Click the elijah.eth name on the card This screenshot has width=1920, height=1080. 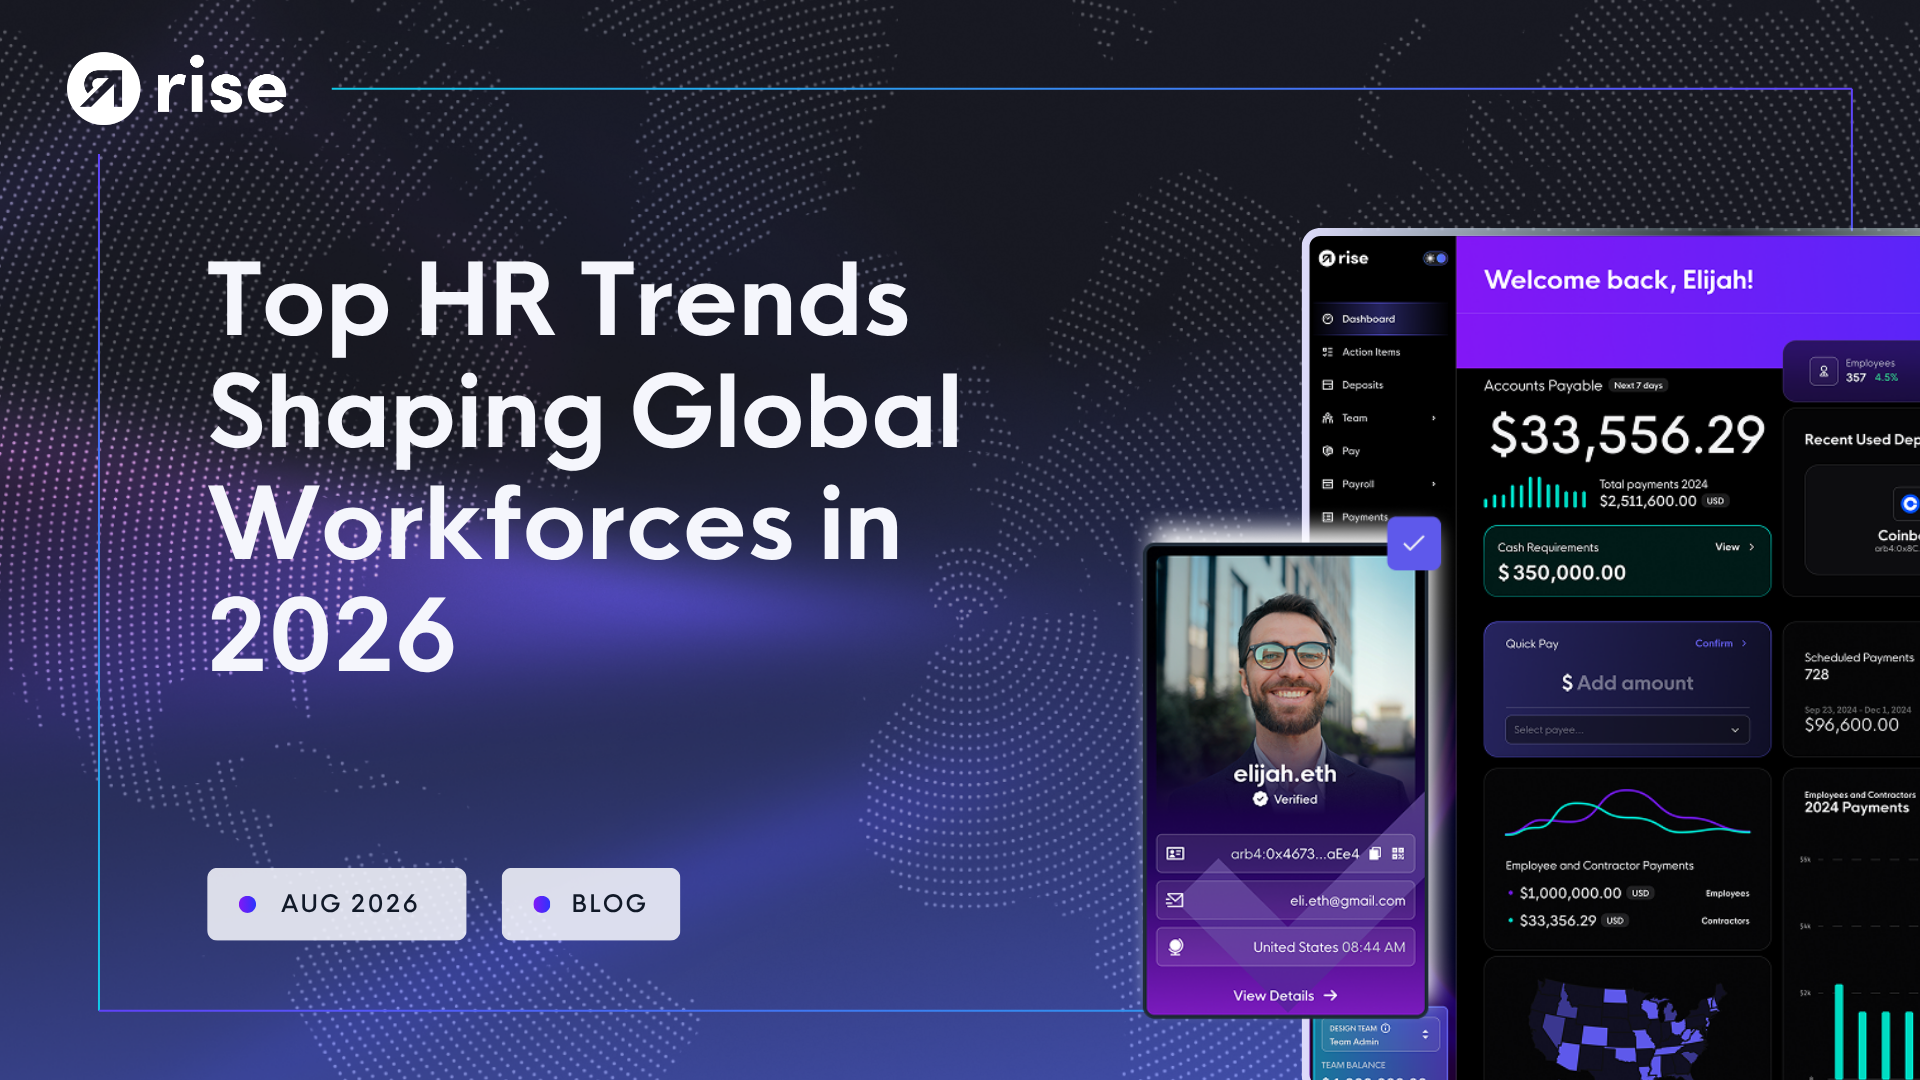coord(1285,774)
